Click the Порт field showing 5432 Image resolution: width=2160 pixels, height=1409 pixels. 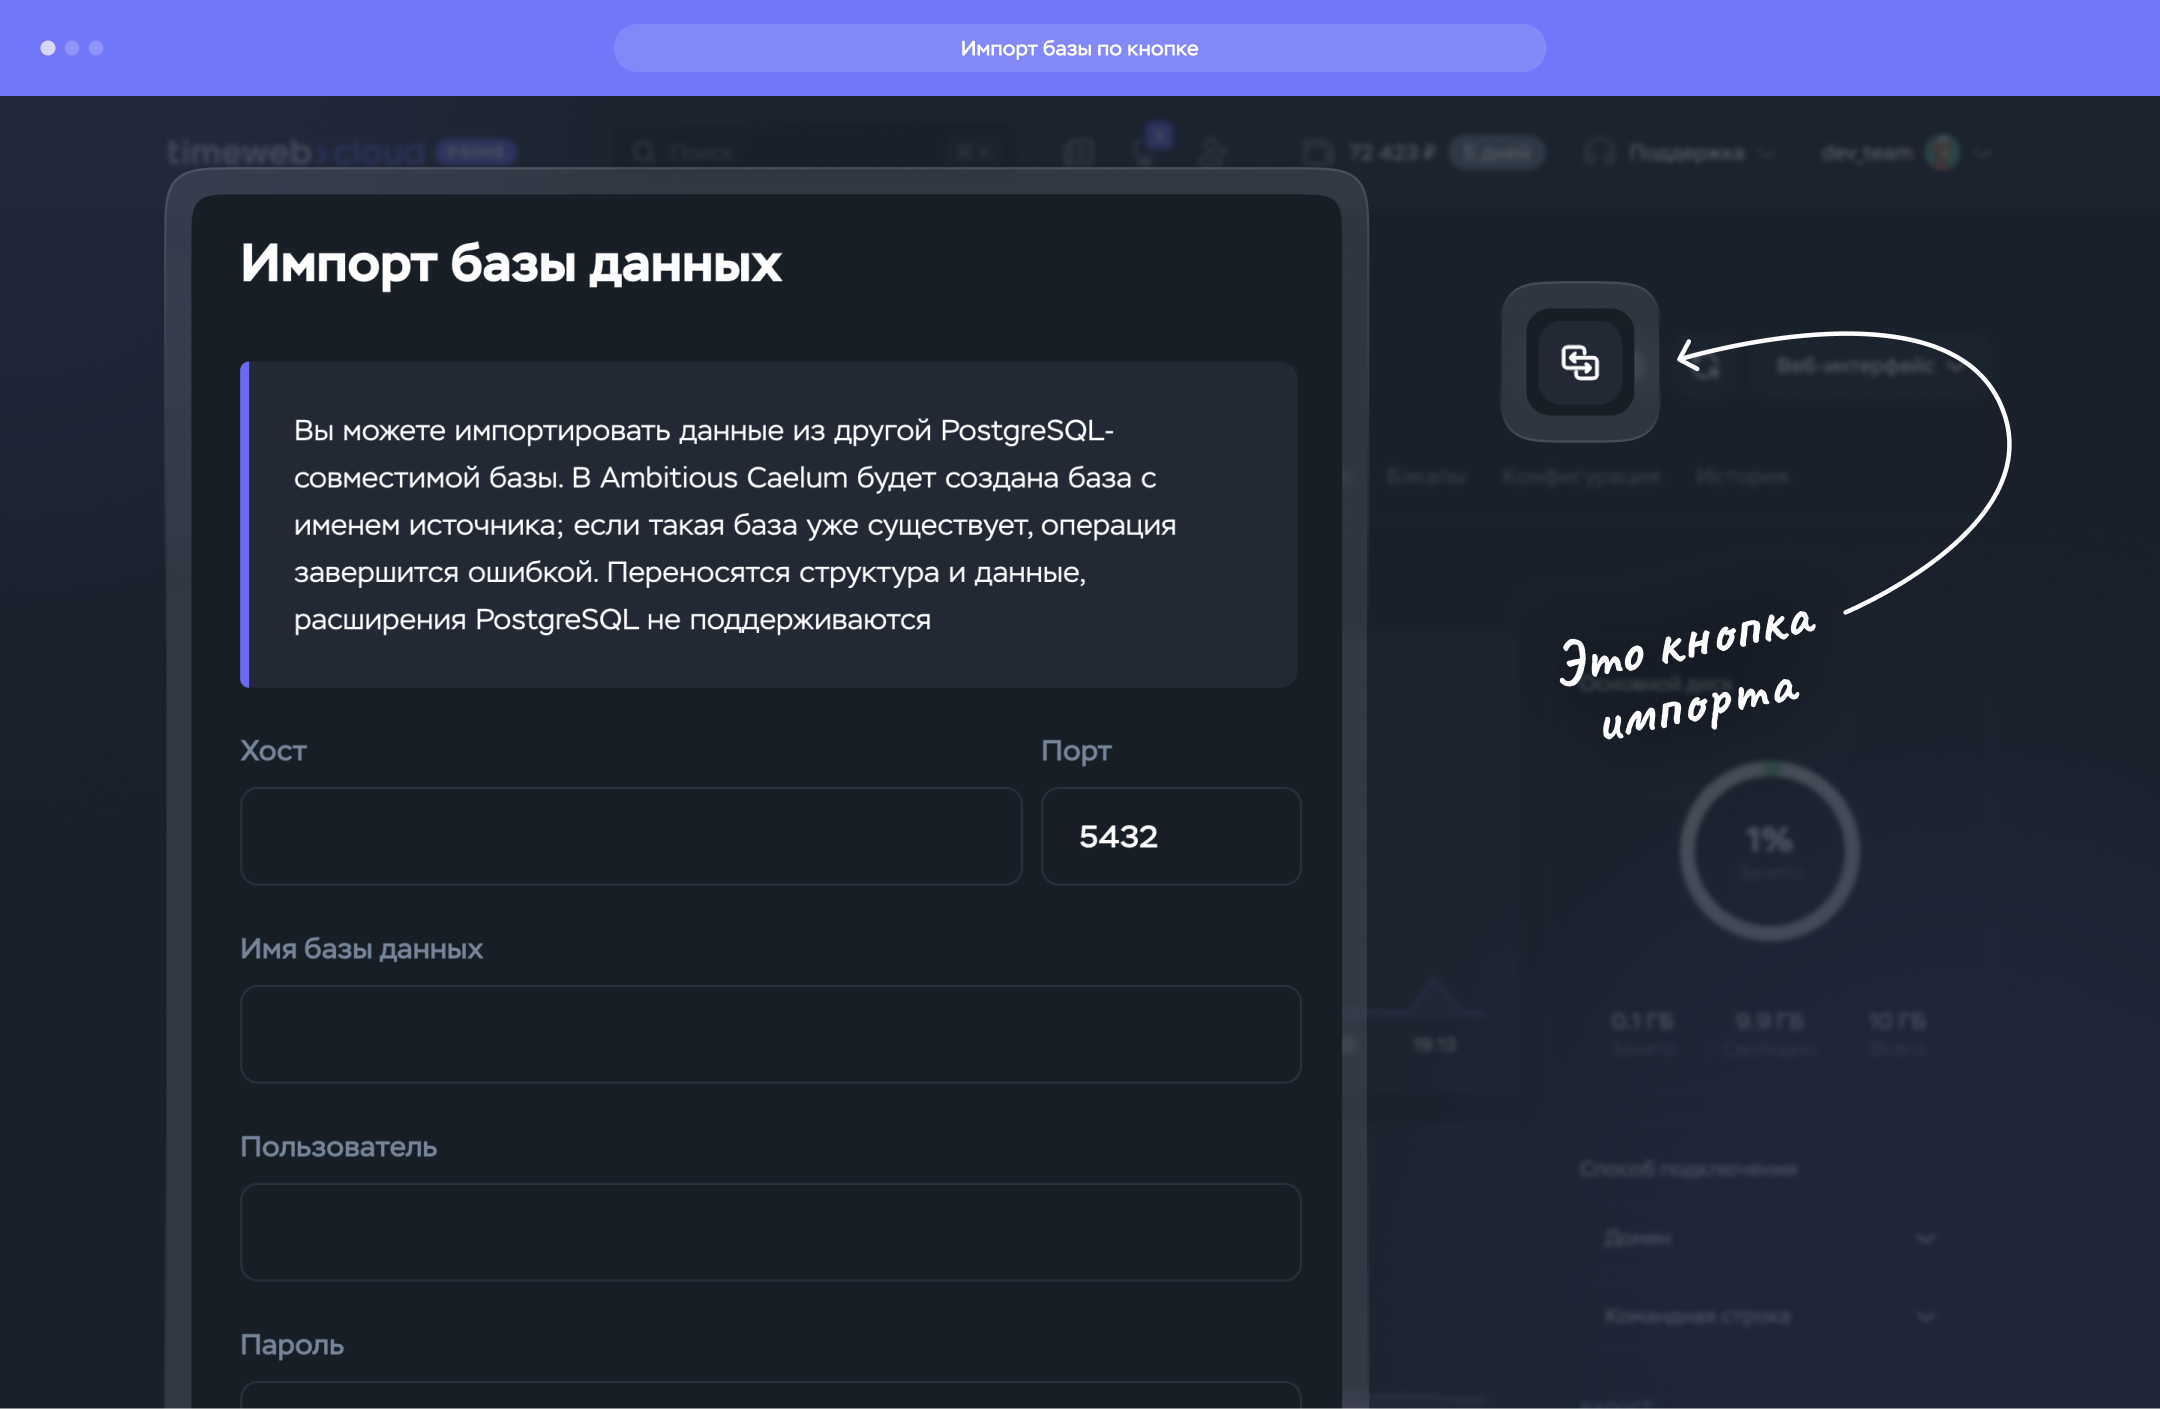(x=1170, y=836)
